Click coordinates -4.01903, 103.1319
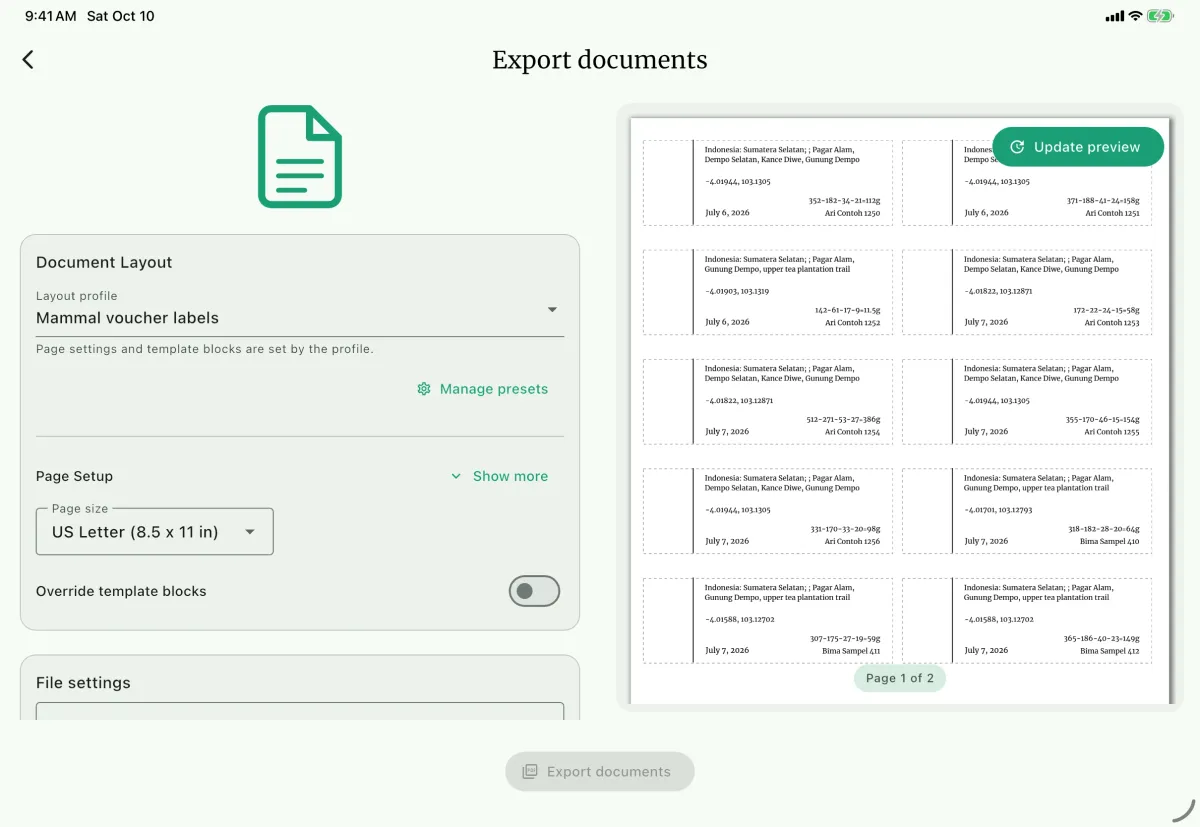1200x827 pixels. [x=737, y=291]
